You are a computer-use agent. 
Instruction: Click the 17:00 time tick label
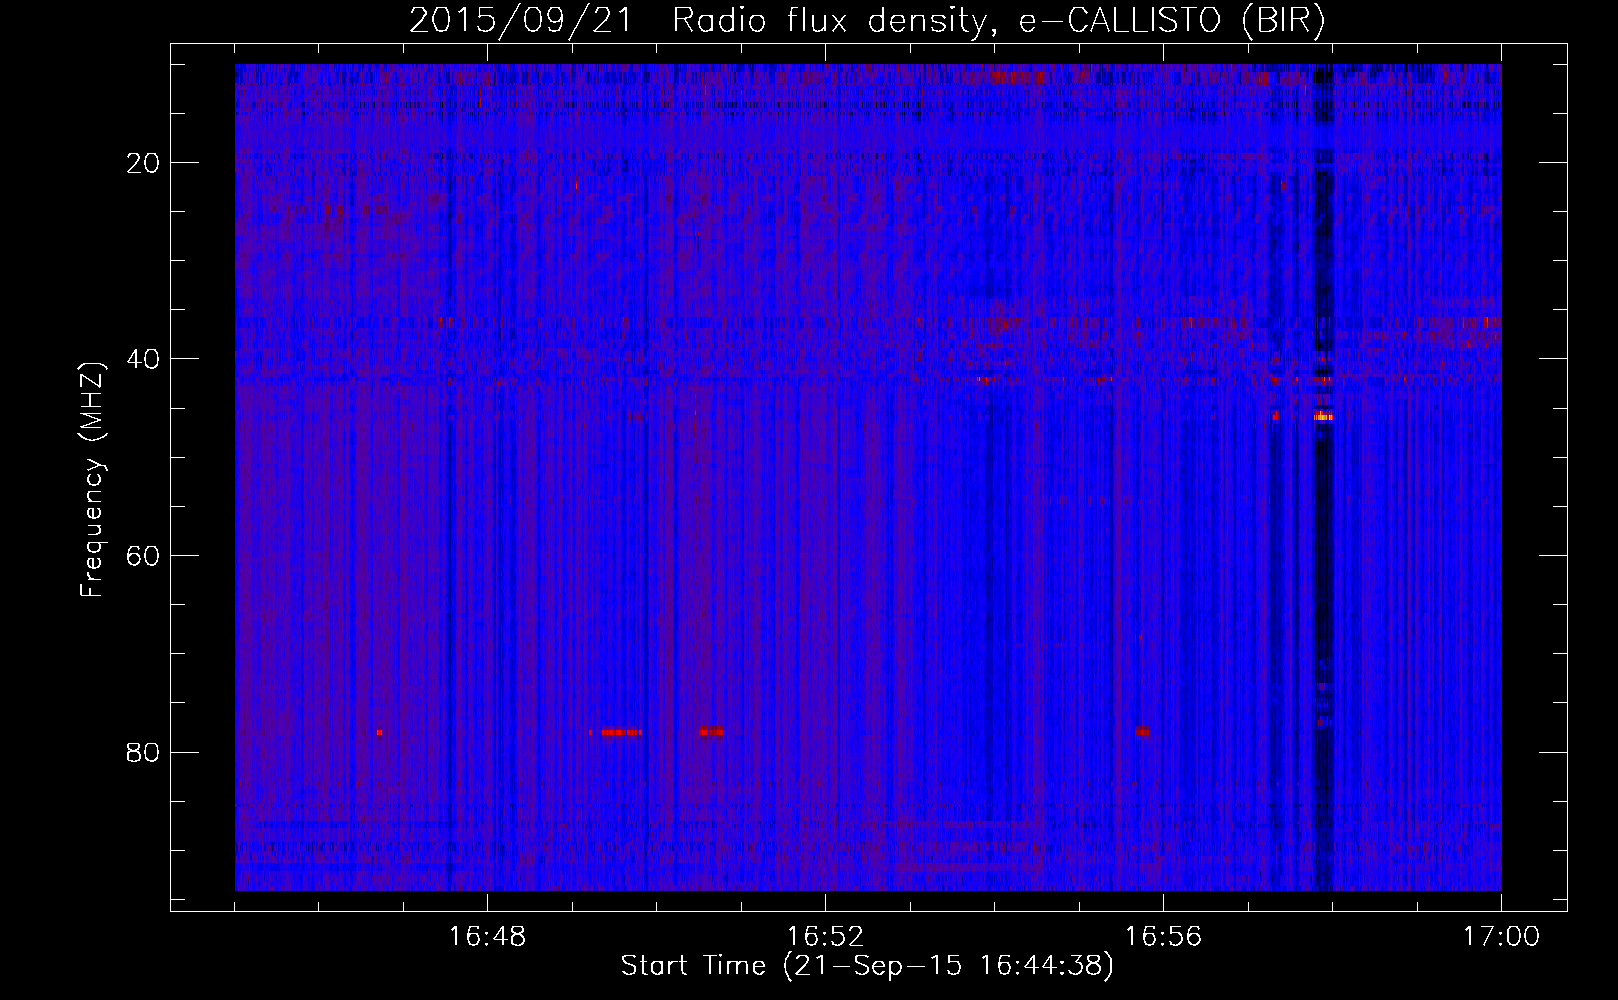(x=1501, y=936)
